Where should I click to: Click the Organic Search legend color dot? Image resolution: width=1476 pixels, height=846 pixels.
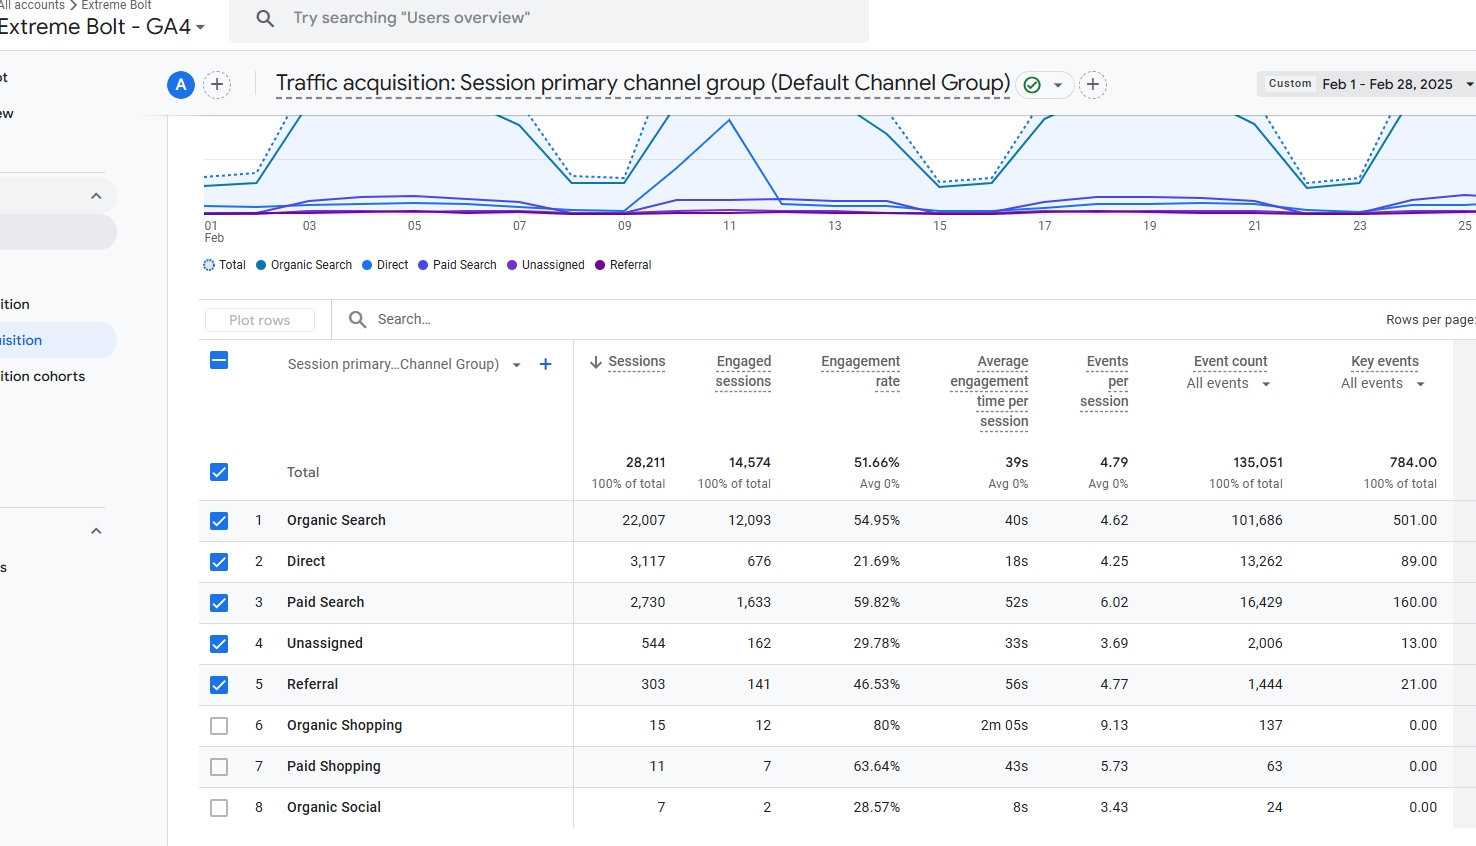[x=261, y=265]
